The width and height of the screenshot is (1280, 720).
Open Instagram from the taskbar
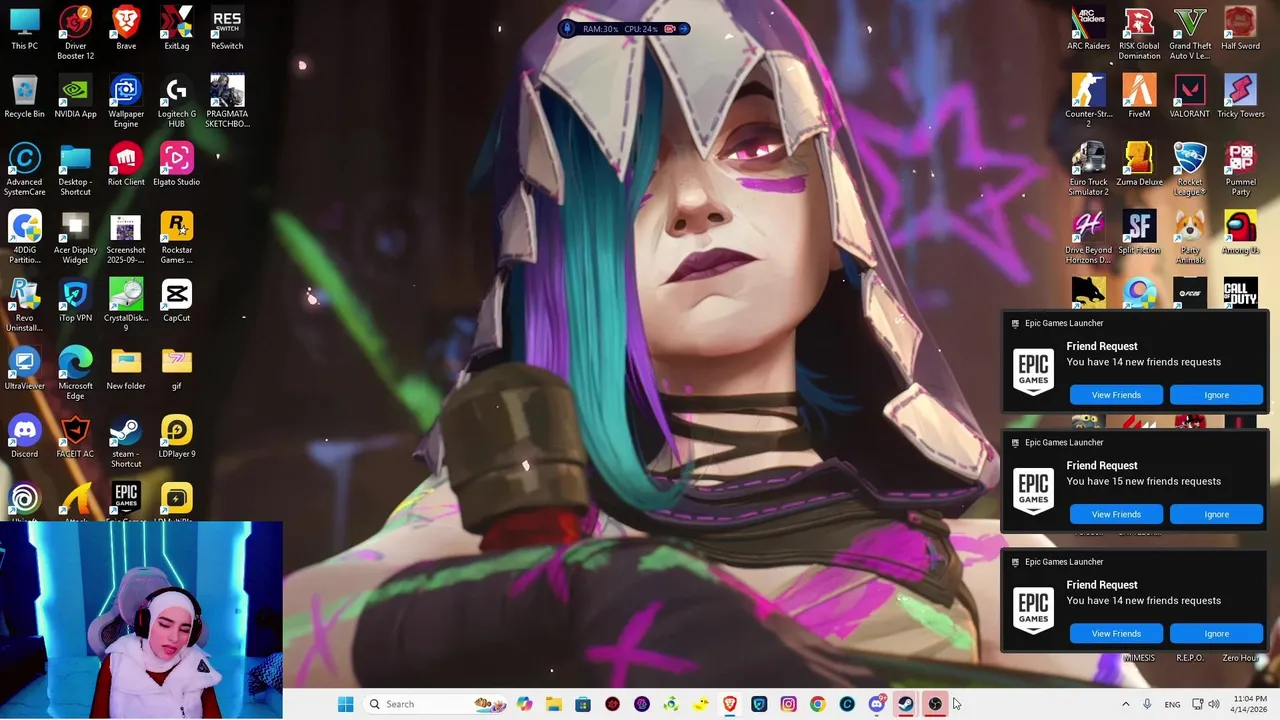point(788,704)
